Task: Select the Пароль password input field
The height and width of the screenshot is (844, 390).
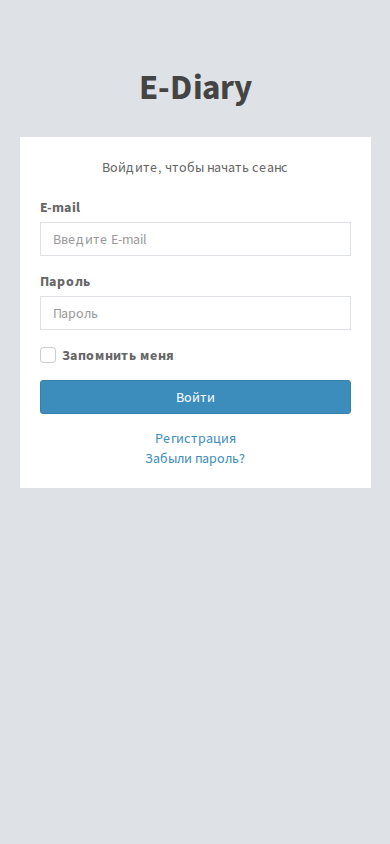Action: 195,313
